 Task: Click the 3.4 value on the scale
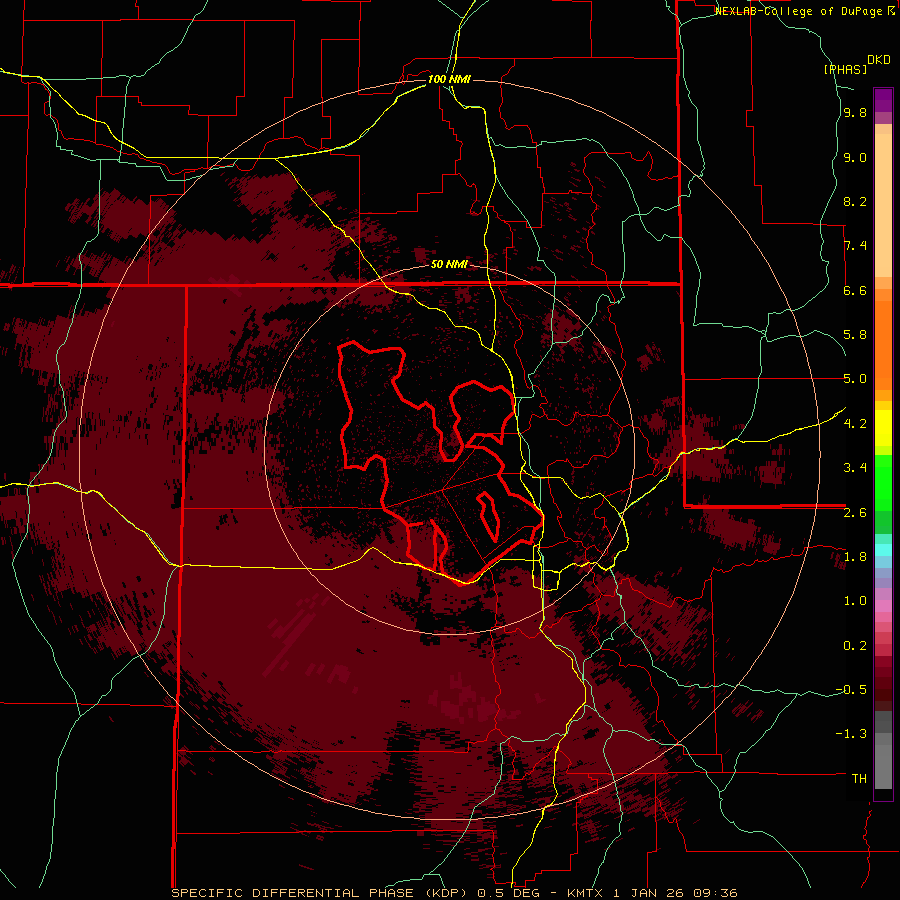tap(855, 468)
